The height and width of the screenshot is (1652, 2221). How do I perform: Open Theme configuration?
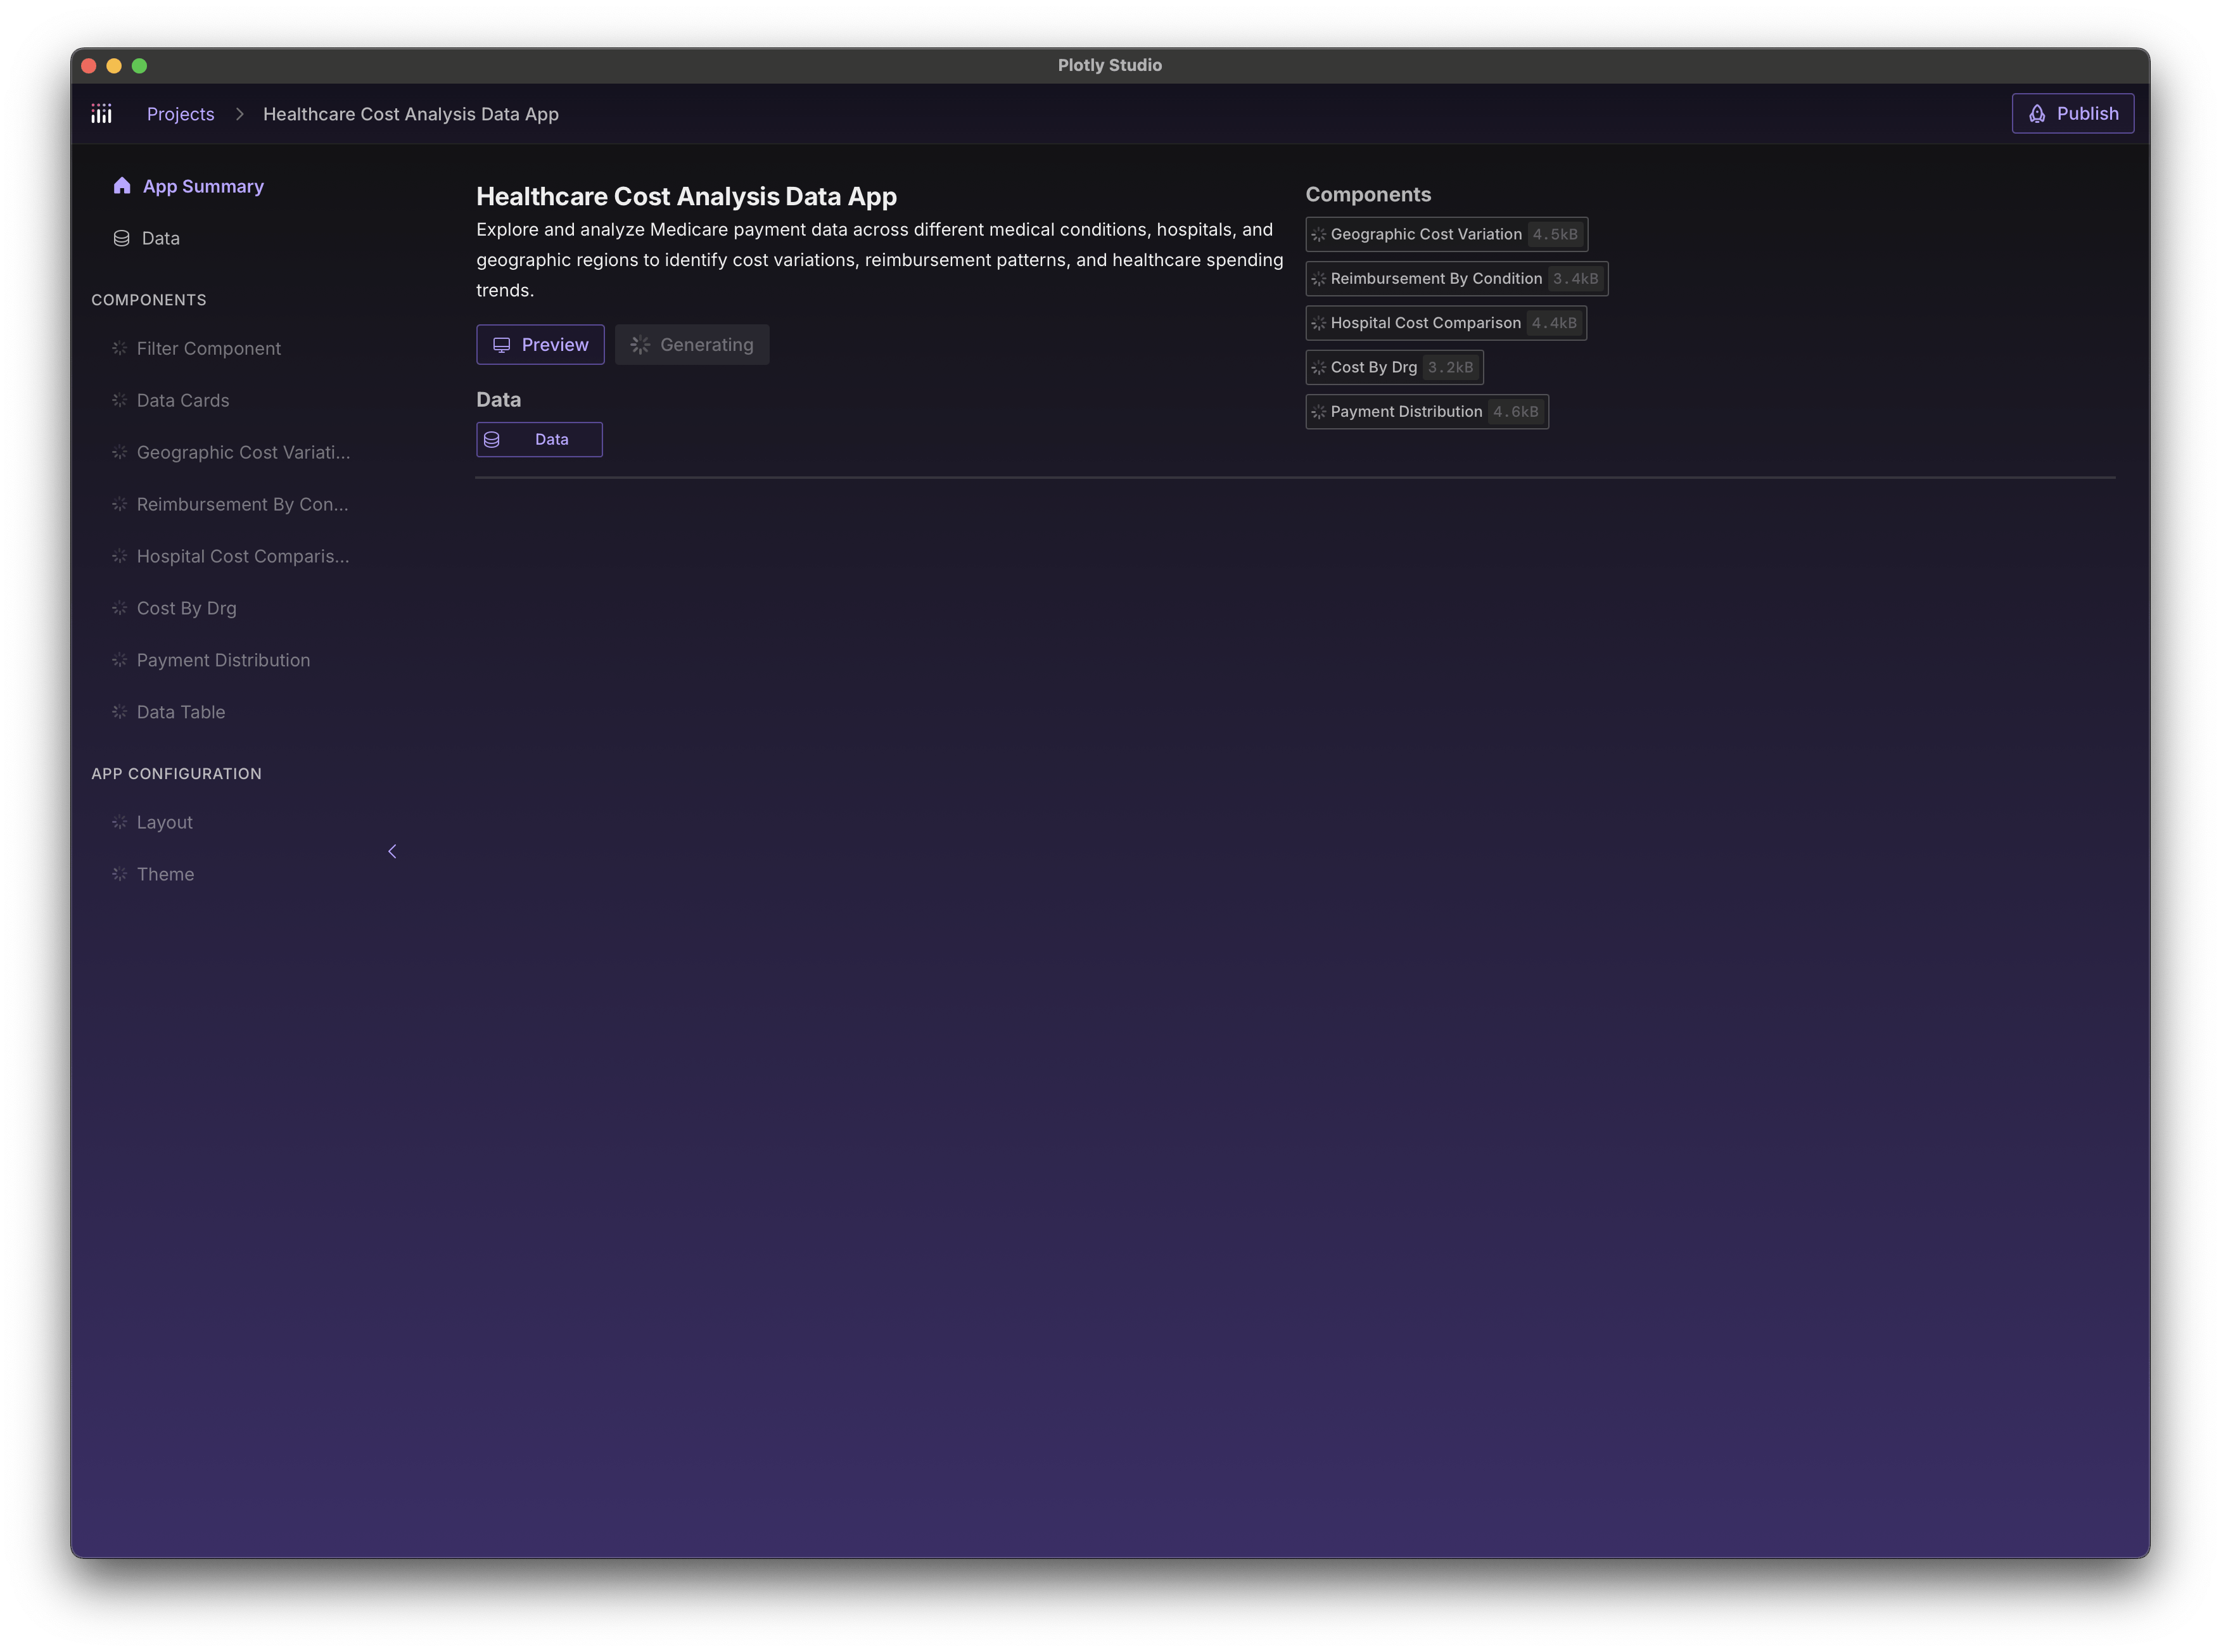pos(165,874)
